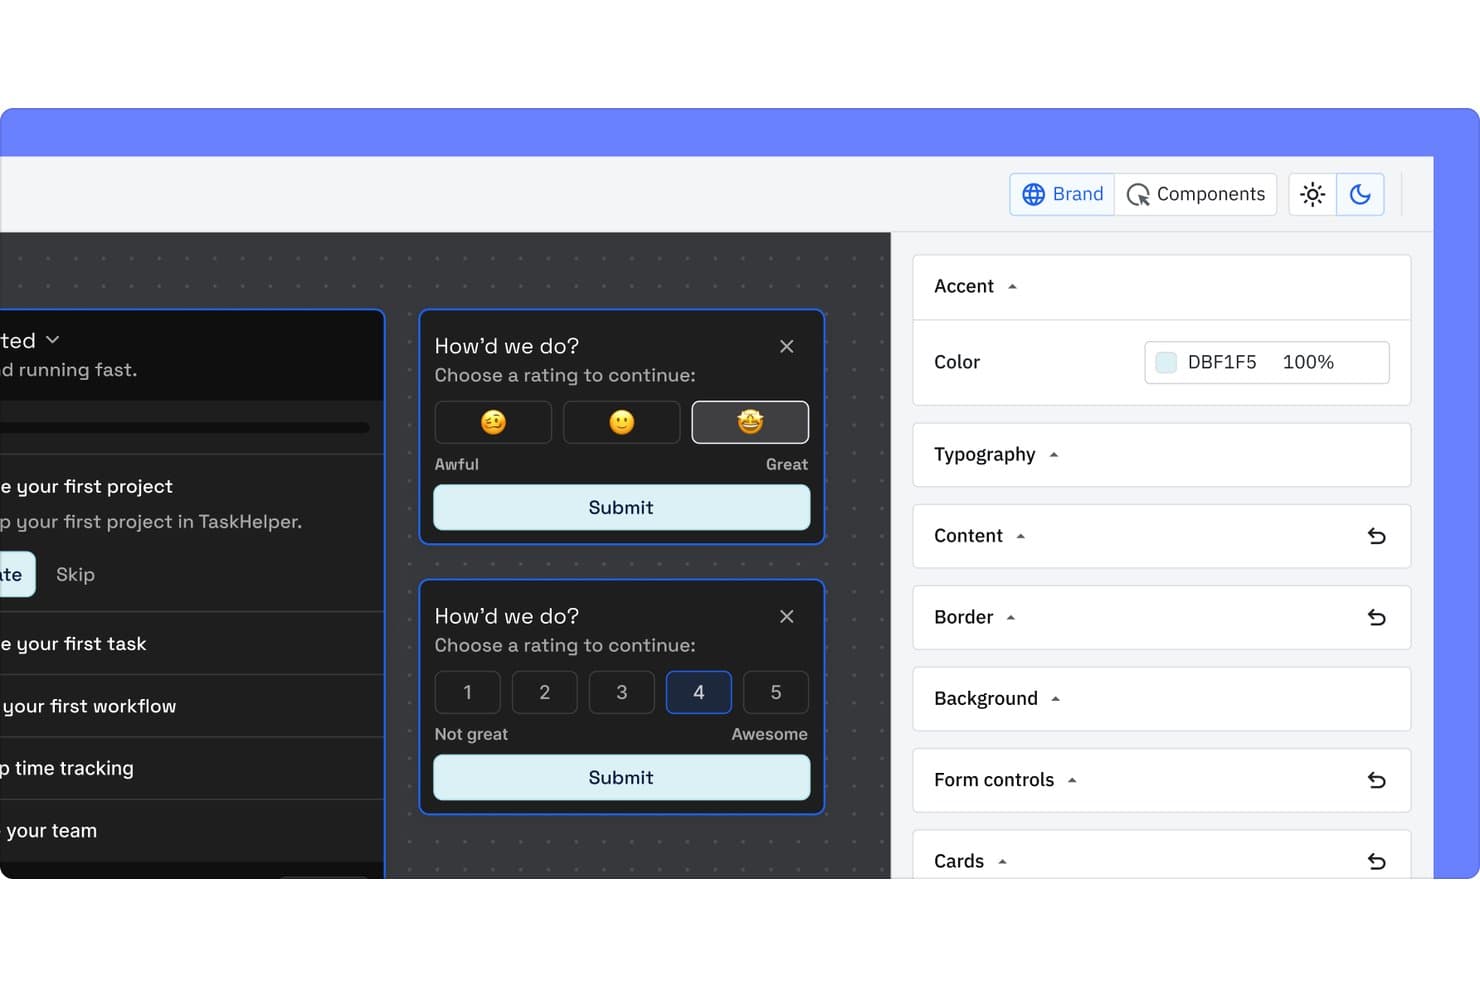Open the 'your team' checklist item
The image size is (1480, 987).
(x=192, y=831)
